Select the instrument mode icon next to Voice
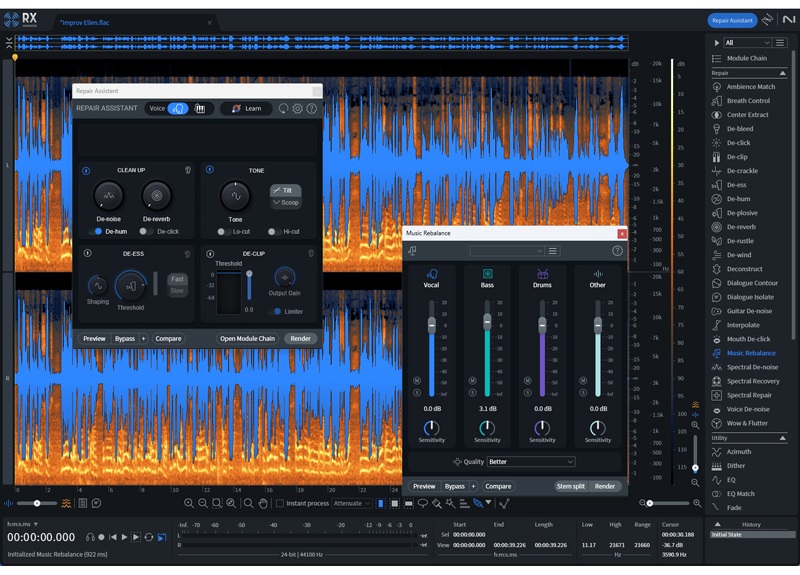This screenshot has height=575, width=800. click(x=200, y=108)
